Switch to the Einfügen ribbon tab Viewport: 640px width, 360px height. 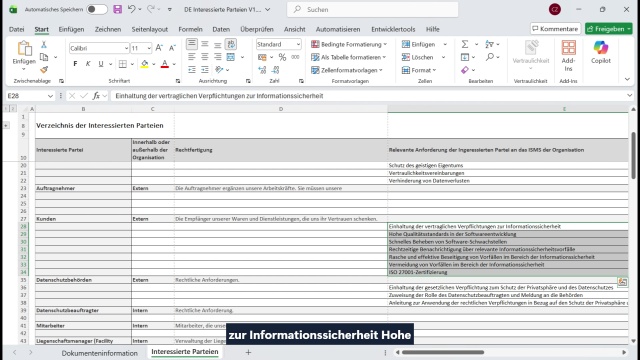point(71,29)
